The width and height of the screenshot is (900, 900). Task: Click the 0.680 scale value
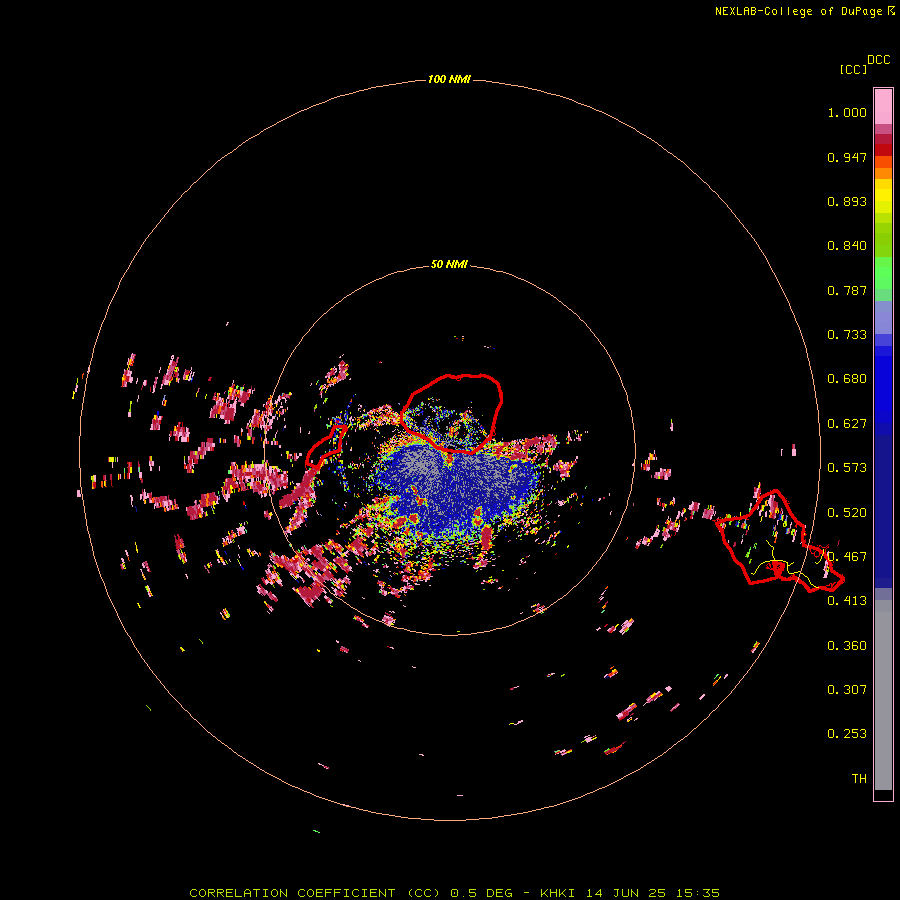(847, 379)
